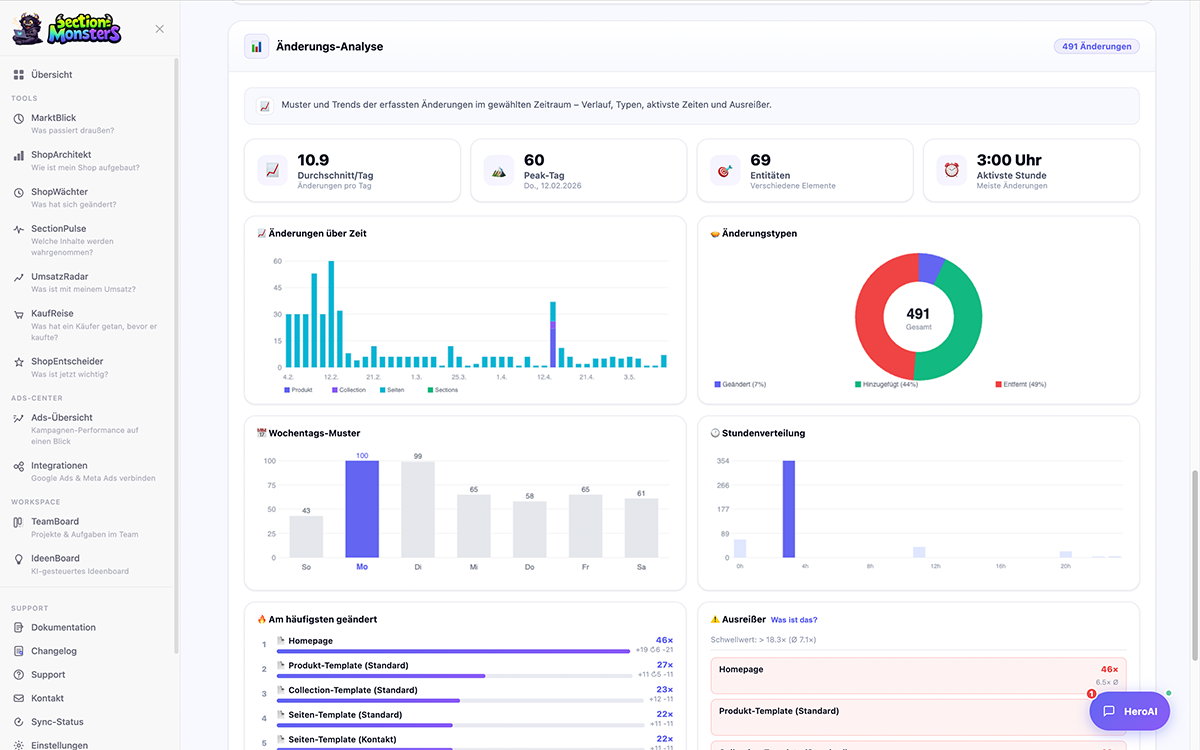Toggle the Collection legend entry

[349, 390]
